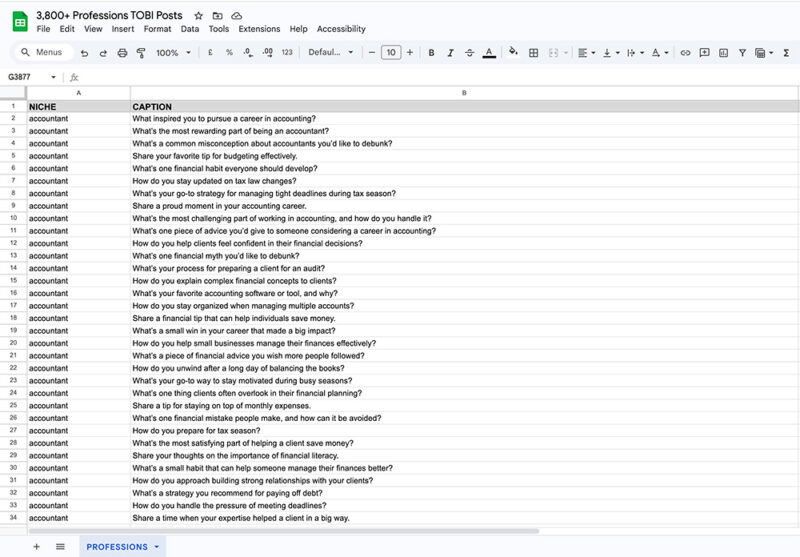The height and width of the screenshot is (557, 800).
Task: Open the Borders tool
Action: tap(534, 53)
